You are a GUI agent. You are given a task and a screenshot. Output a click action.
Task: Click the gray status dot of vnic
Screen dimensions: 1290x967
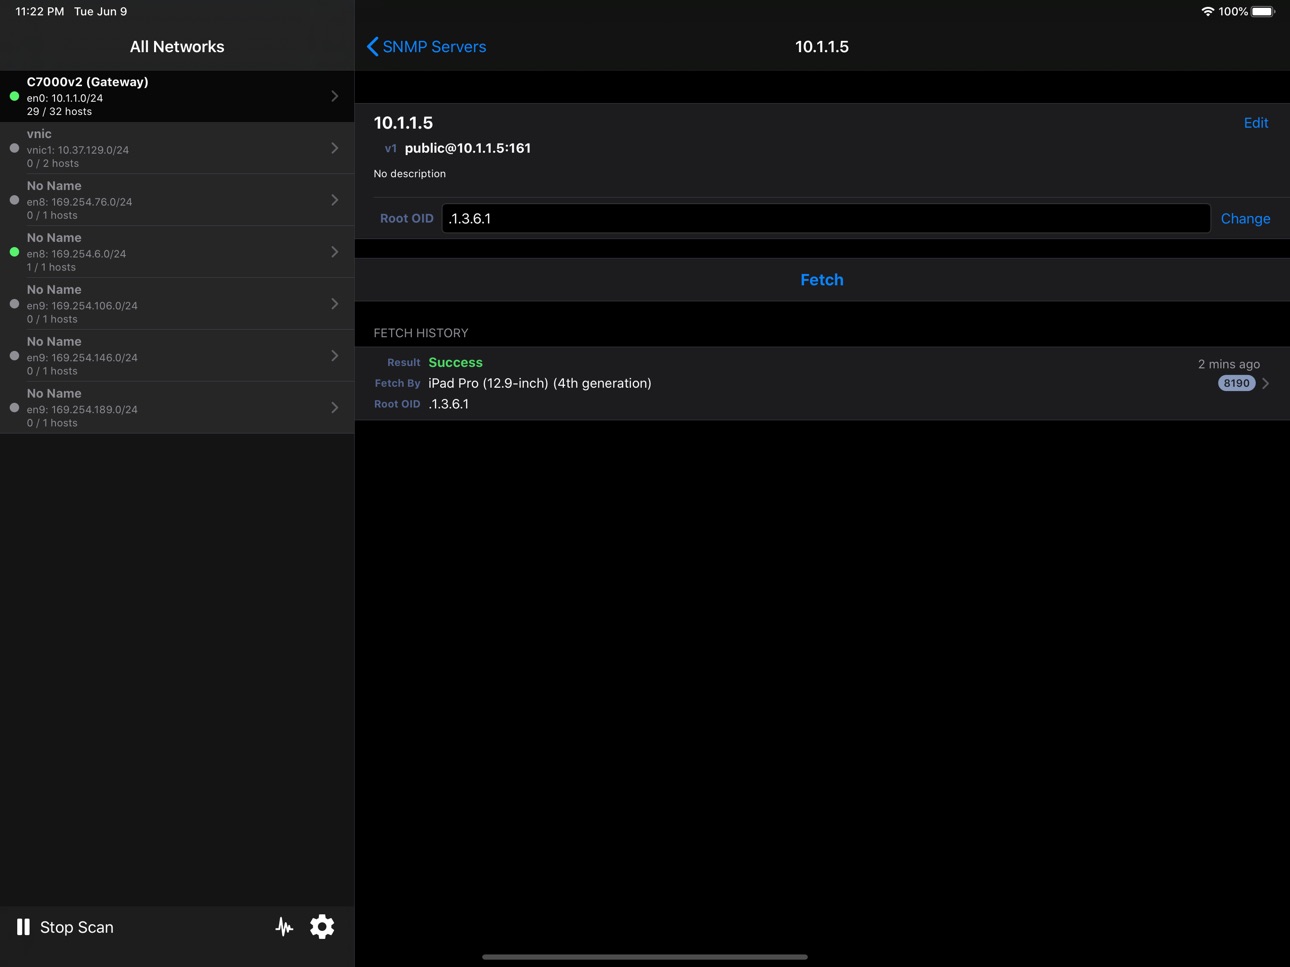point(14,148)
